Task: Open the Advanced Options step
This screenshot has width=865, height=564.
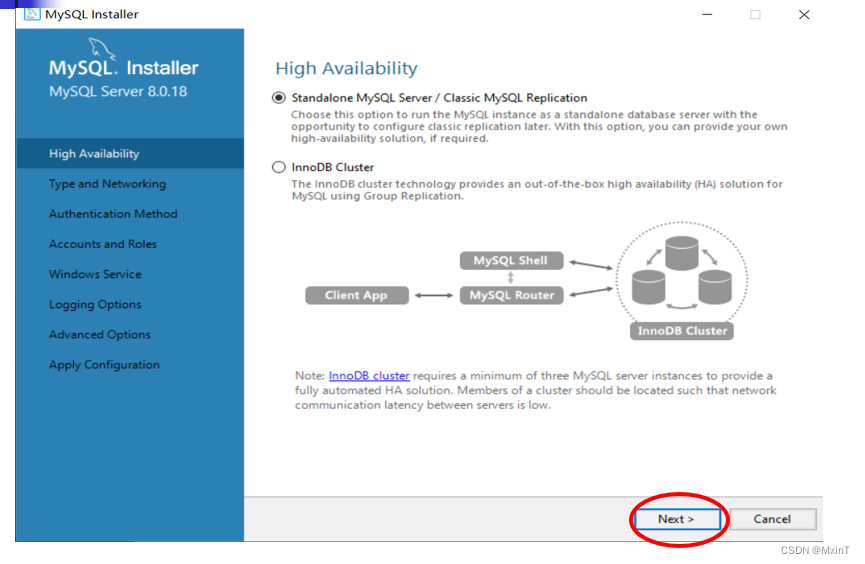Action: point(99,334)
